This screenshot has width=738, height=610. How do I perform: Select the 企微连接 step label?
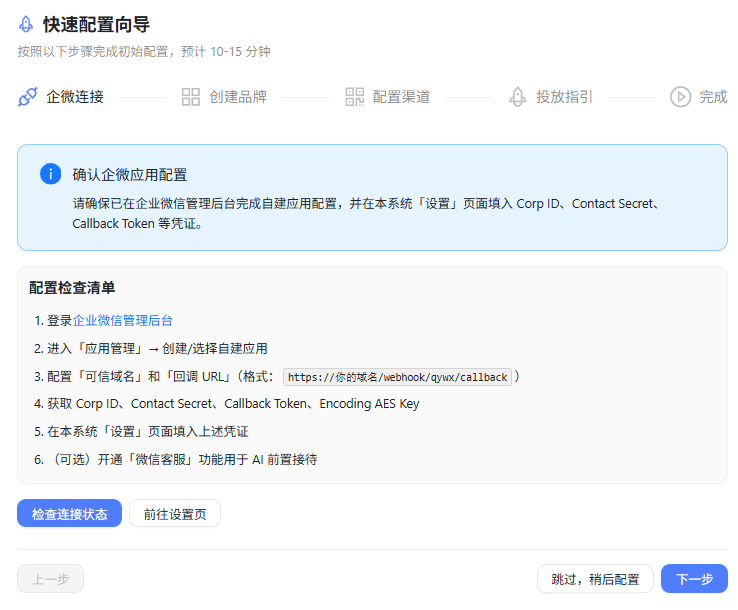coord(75,97)
